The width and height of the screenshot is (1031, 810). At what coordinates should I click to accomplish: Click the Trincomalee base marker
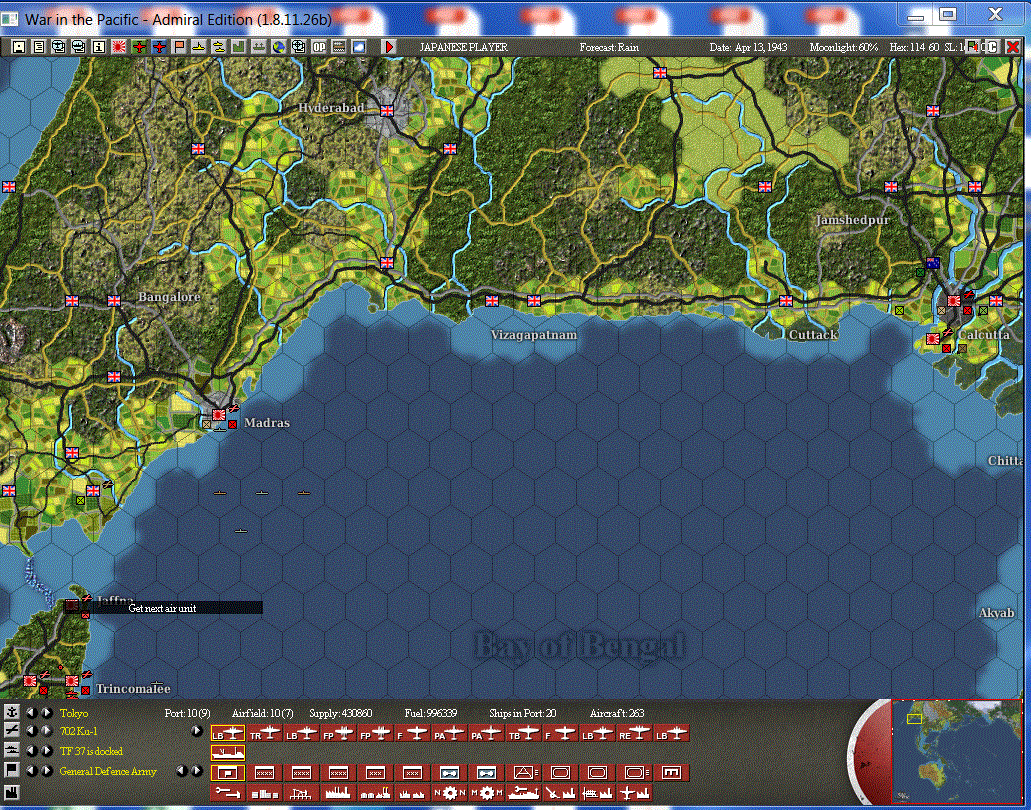[x=72, y=680]
